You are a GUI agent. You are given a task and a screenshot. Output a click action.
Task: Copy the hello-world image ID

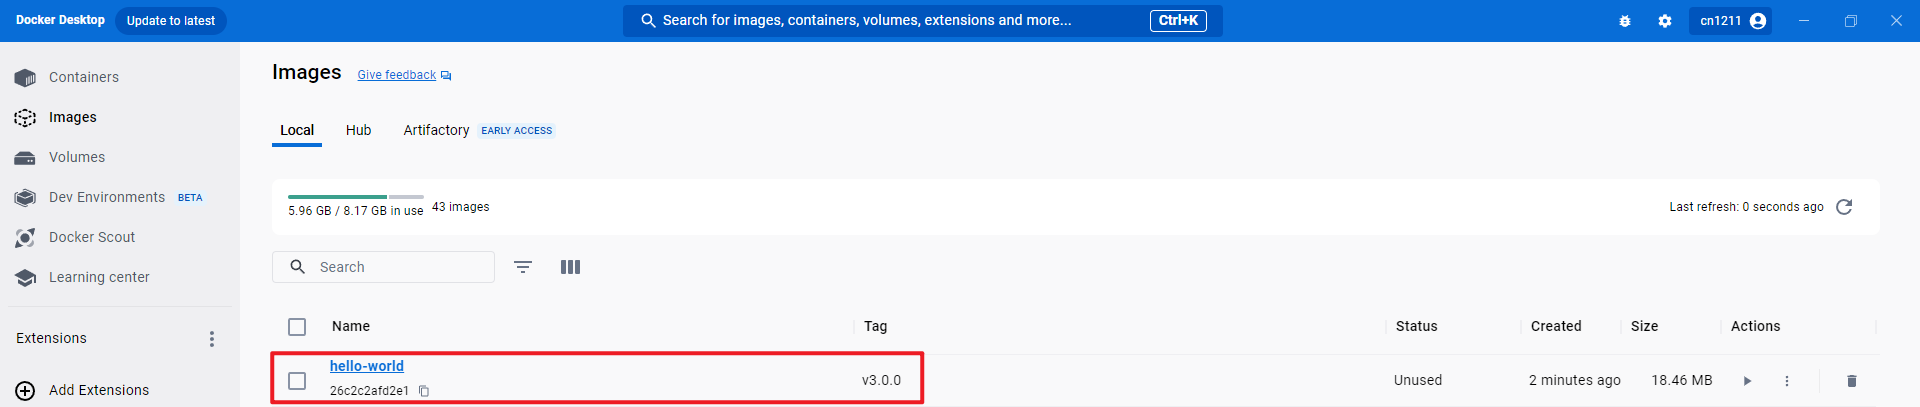coord(424,391)
